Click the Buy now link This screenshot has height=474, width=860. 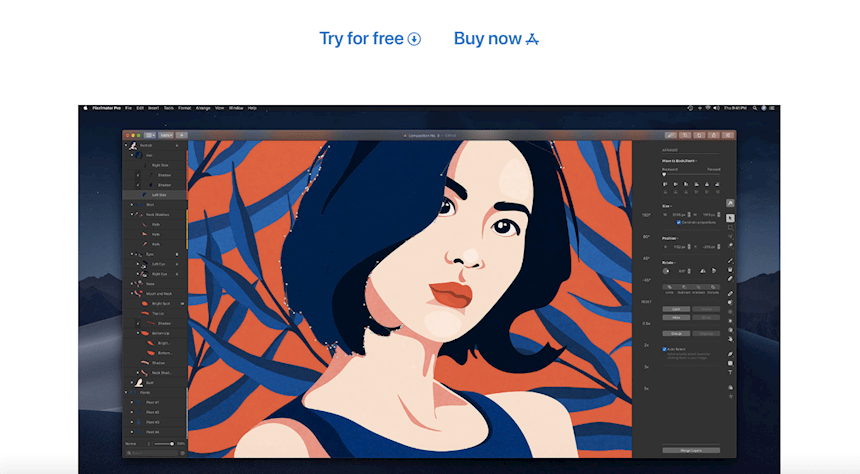coord(496,38)
